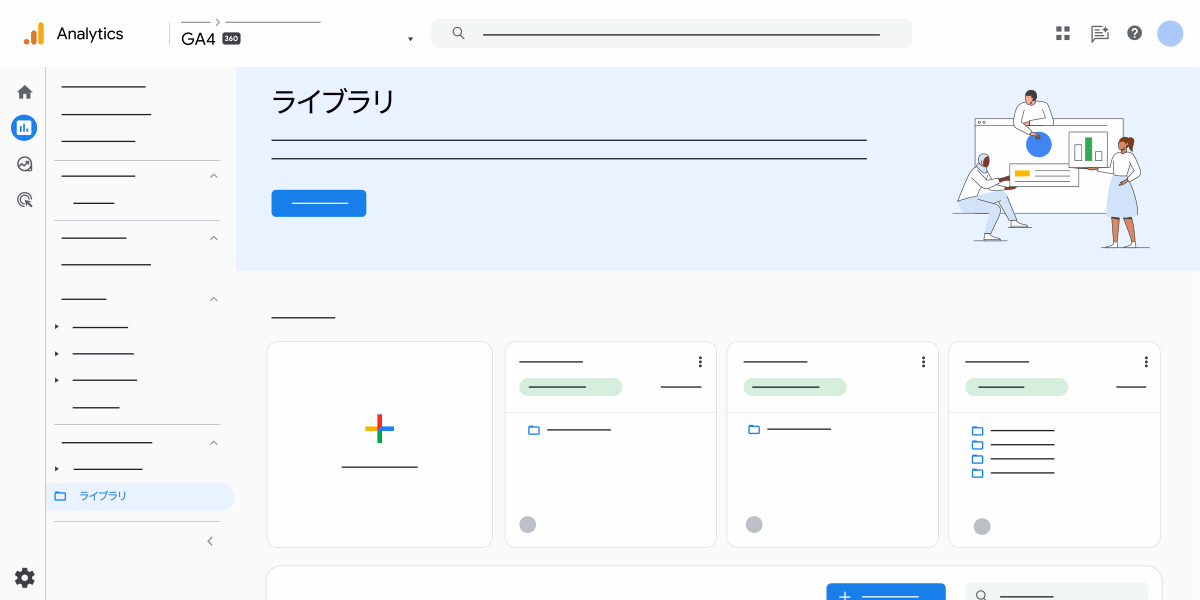1200x600 pixels.
Task: Expand the first tree item arrow in the sidebar
Action: (57, 325)
